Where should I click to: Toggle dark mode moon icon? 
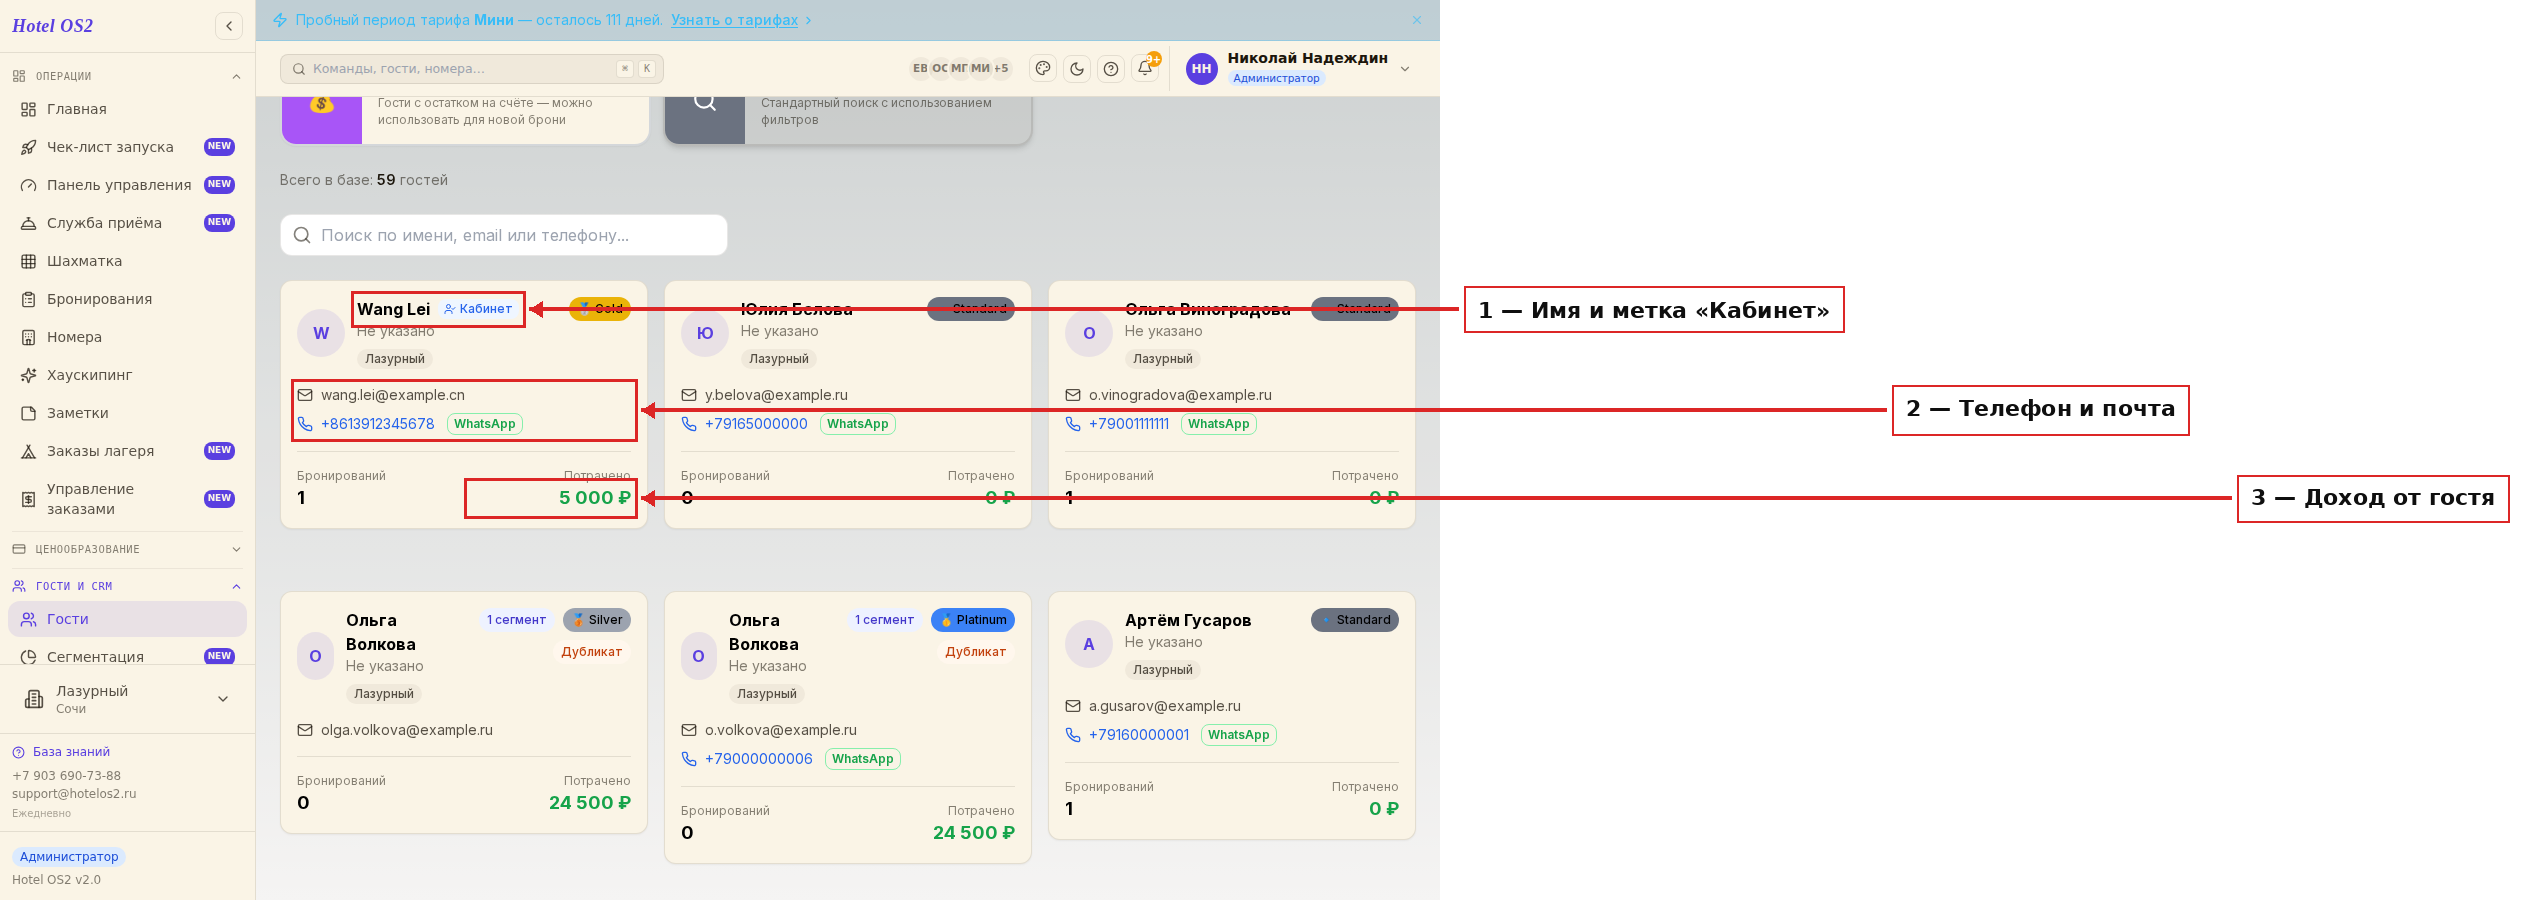pyautogui.click(x=1077, y=68)
